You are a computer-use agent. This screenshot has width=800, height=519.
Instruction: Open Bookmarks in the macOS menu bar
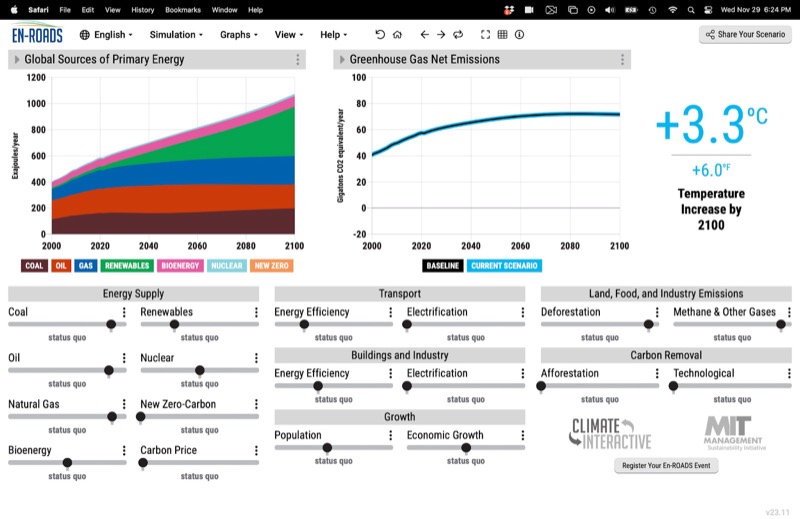[184, 9]
